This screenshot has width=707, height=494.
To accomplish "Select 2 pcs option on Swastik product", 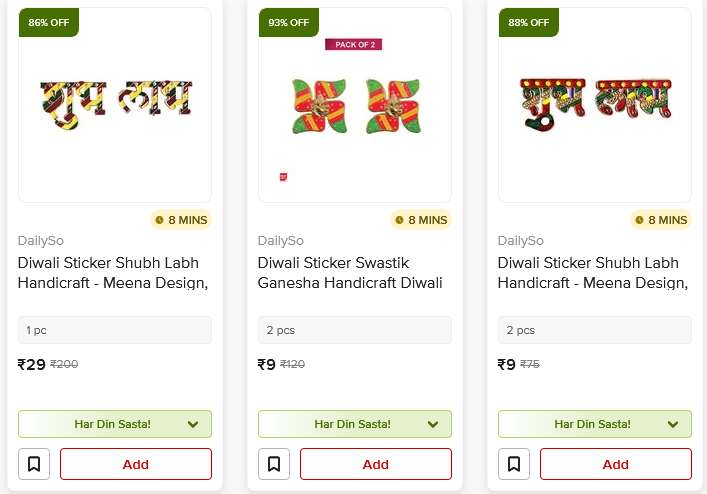I will (355, 330).
